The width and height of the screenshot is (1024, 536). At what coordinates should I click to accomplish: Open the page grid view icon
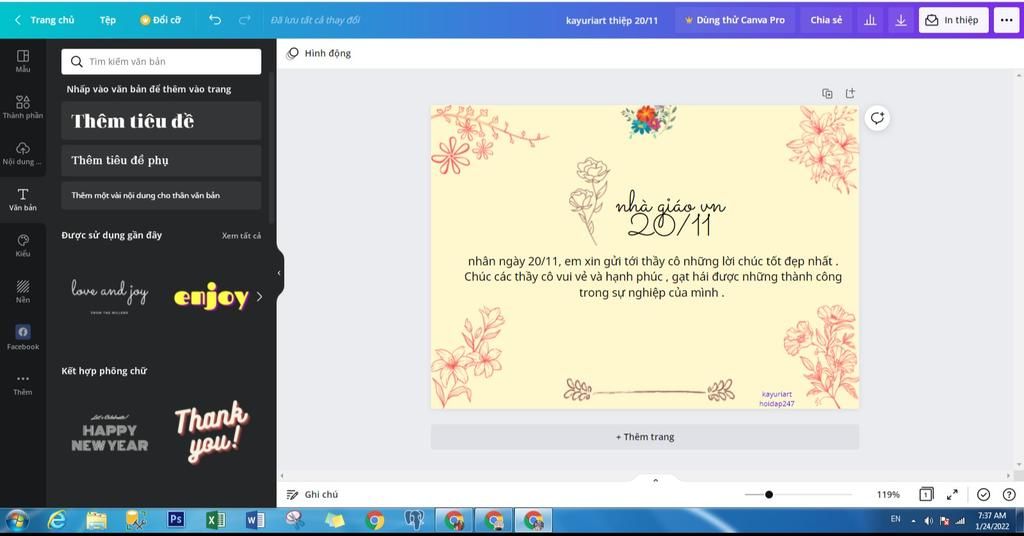[926, 494]
